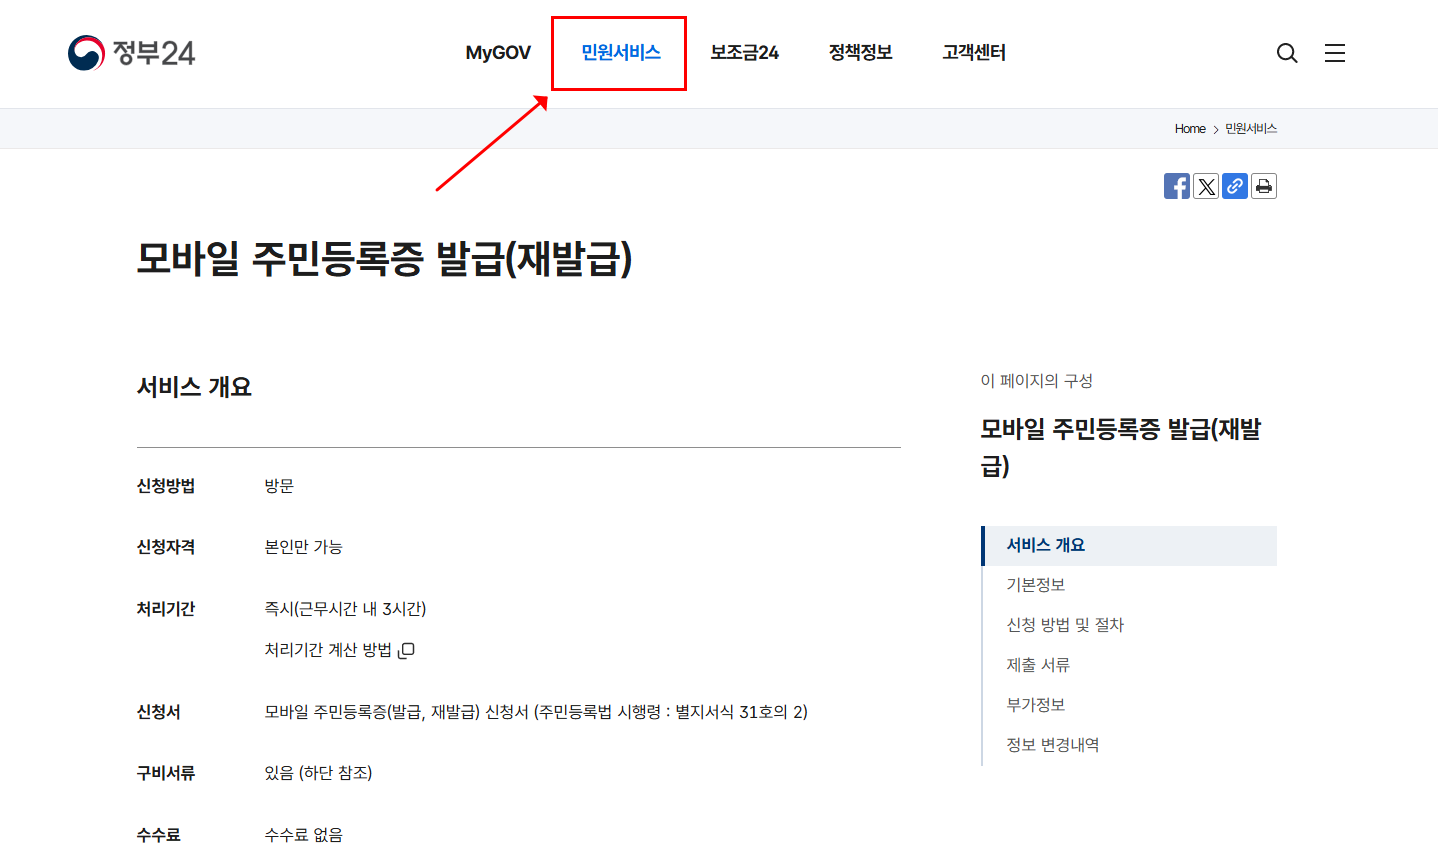Click 민원서비스 in the breadcrumb trail
1438x867 pixels.
pyautogui.click(x=1252, y=128)
